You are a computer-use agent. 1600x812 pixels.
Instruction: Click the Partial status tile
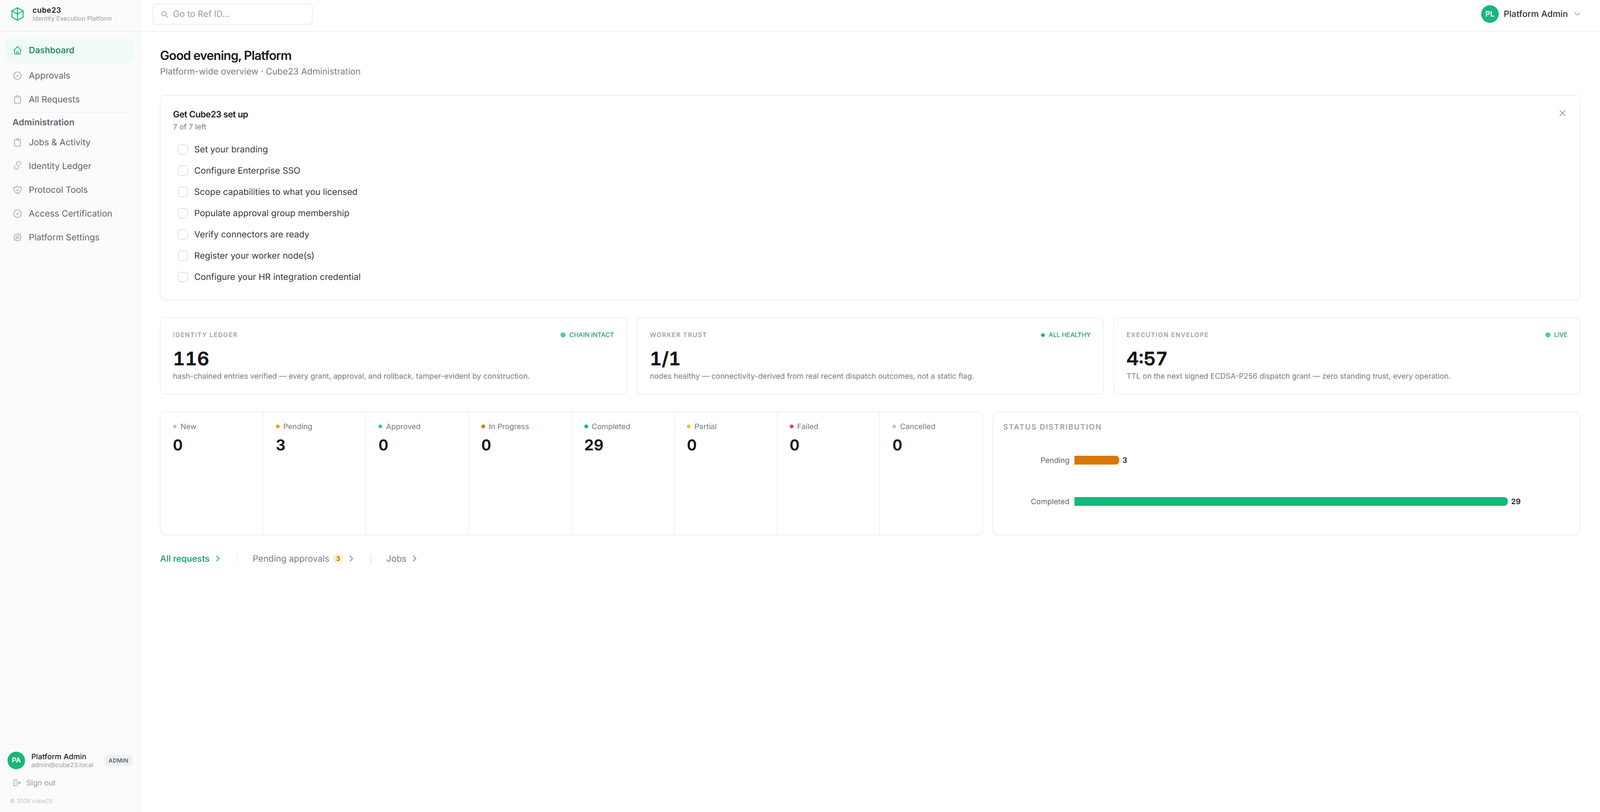click(725, 473)
